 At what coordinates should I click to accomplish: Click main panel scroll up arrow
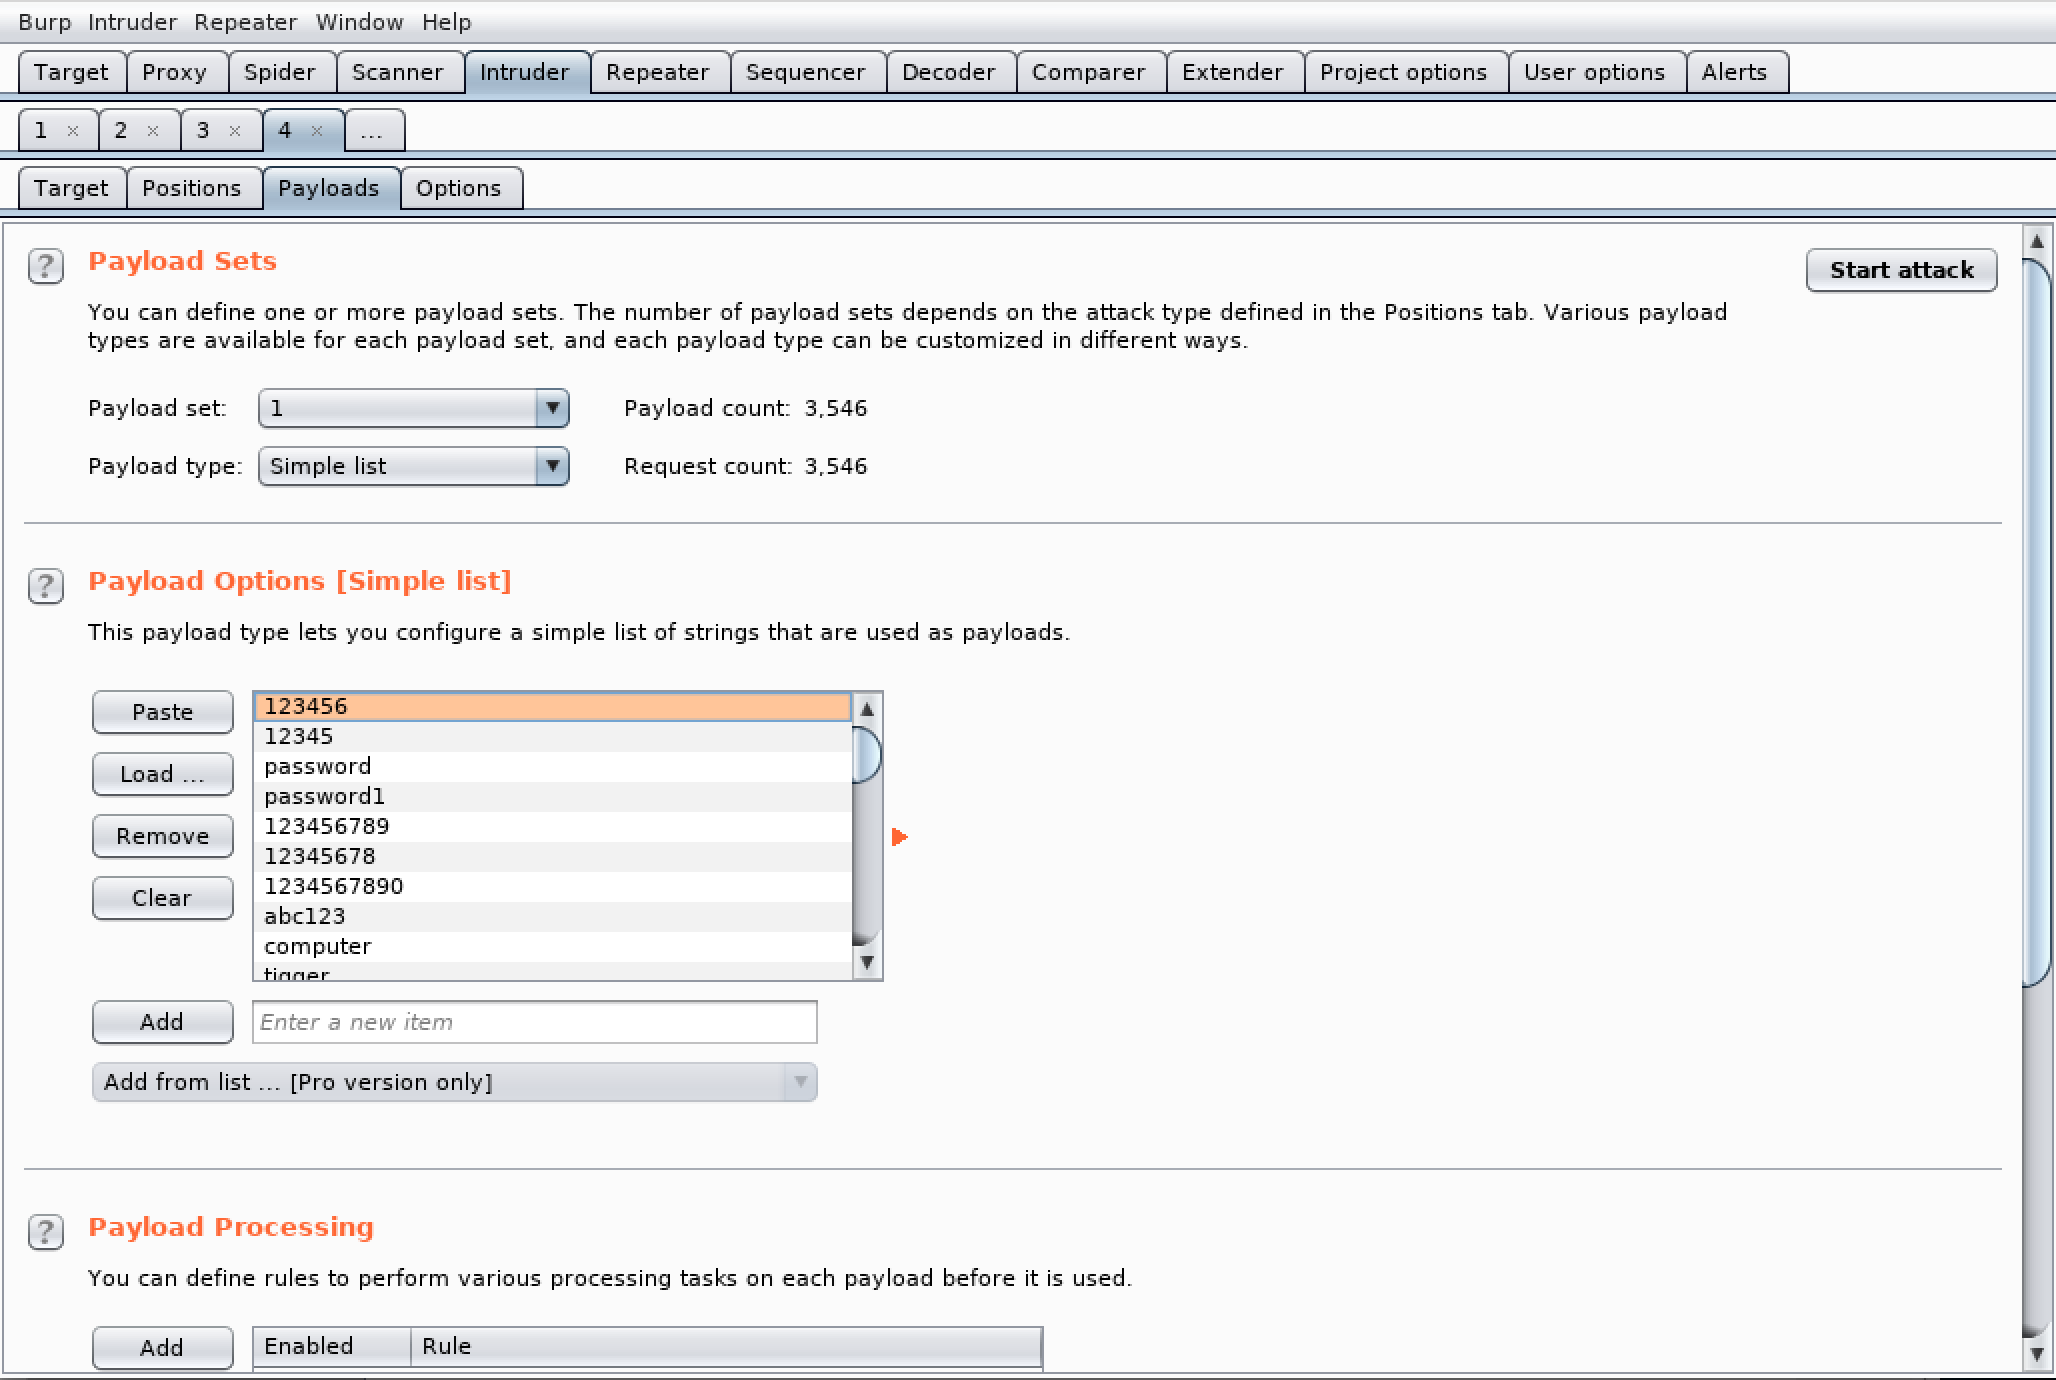(x=2037, y=241)
